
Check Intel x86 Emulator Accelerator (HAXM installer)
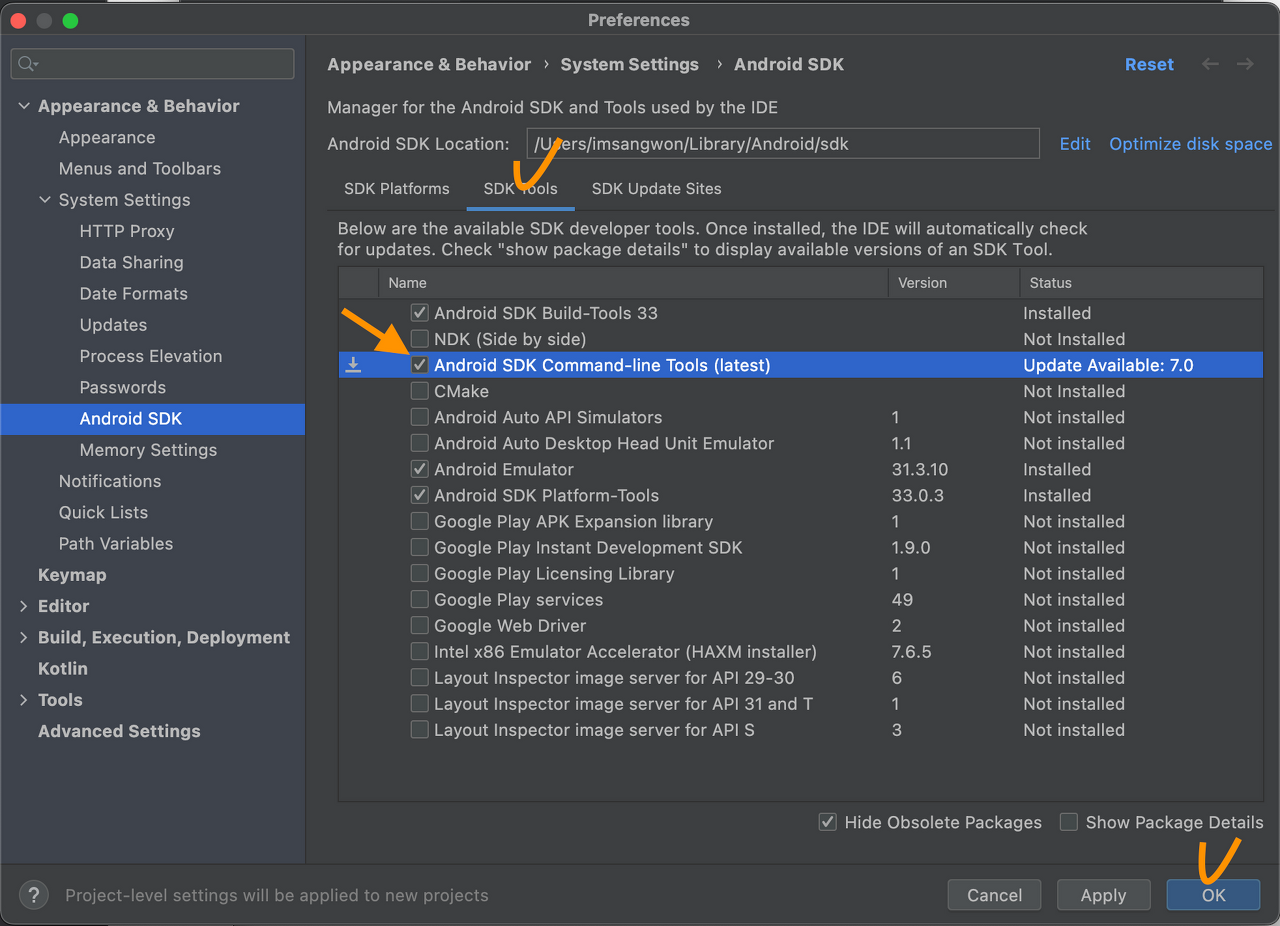tap(420, 651)
